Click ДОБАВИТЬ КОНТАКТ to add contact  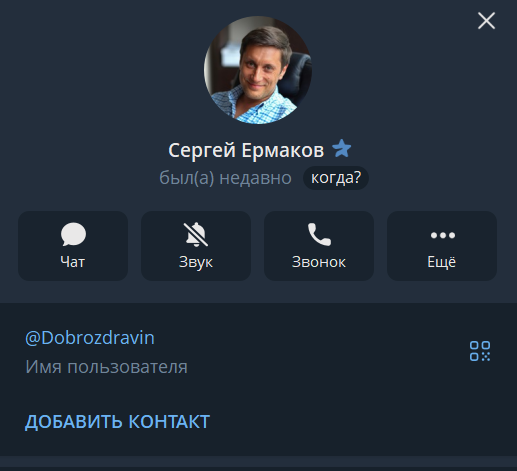117,422
